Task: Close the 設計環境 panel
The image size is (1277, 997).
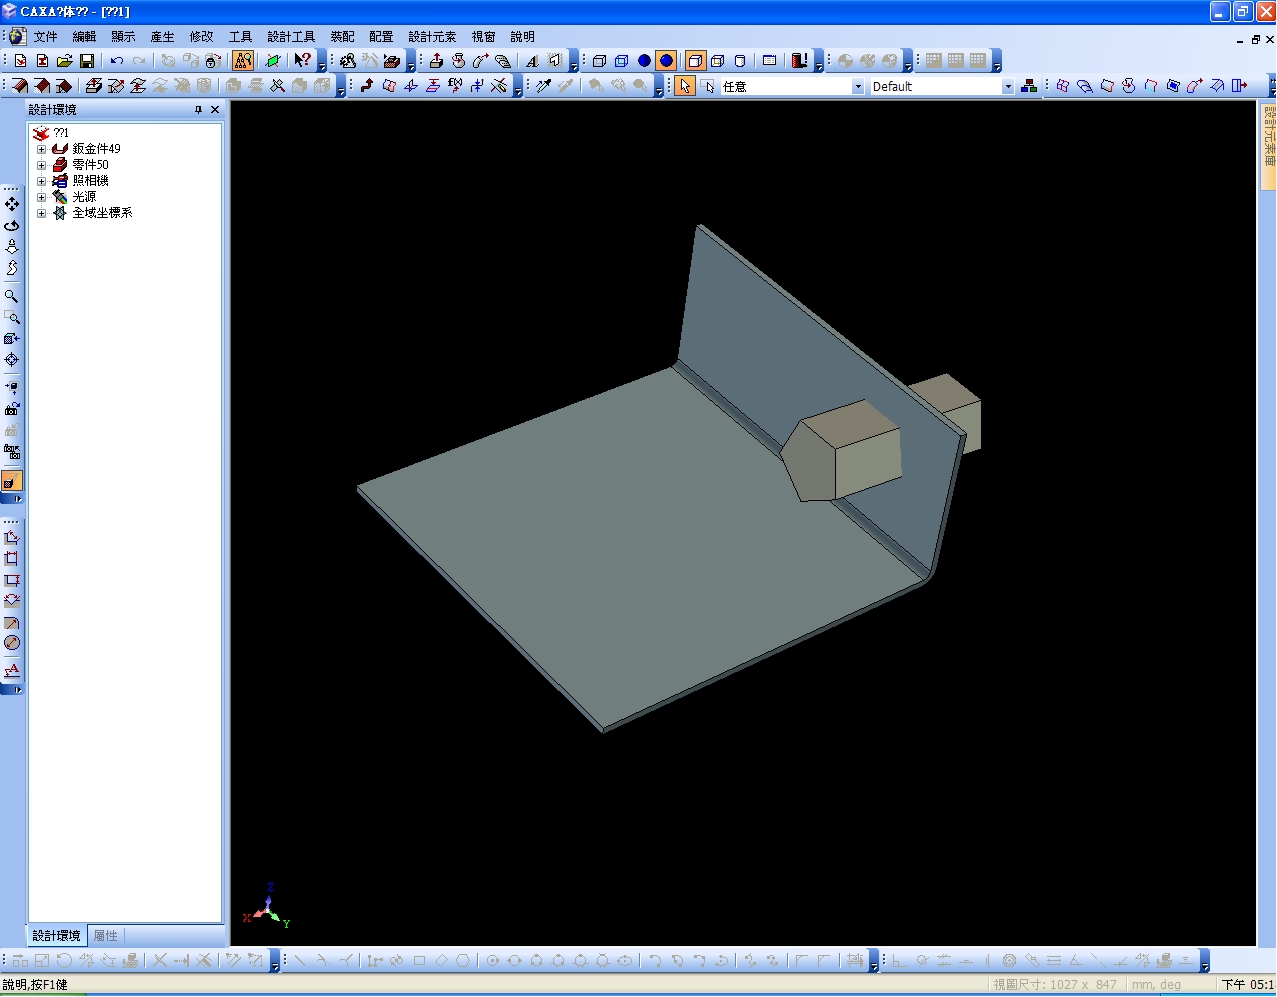Action: [215, 110]
